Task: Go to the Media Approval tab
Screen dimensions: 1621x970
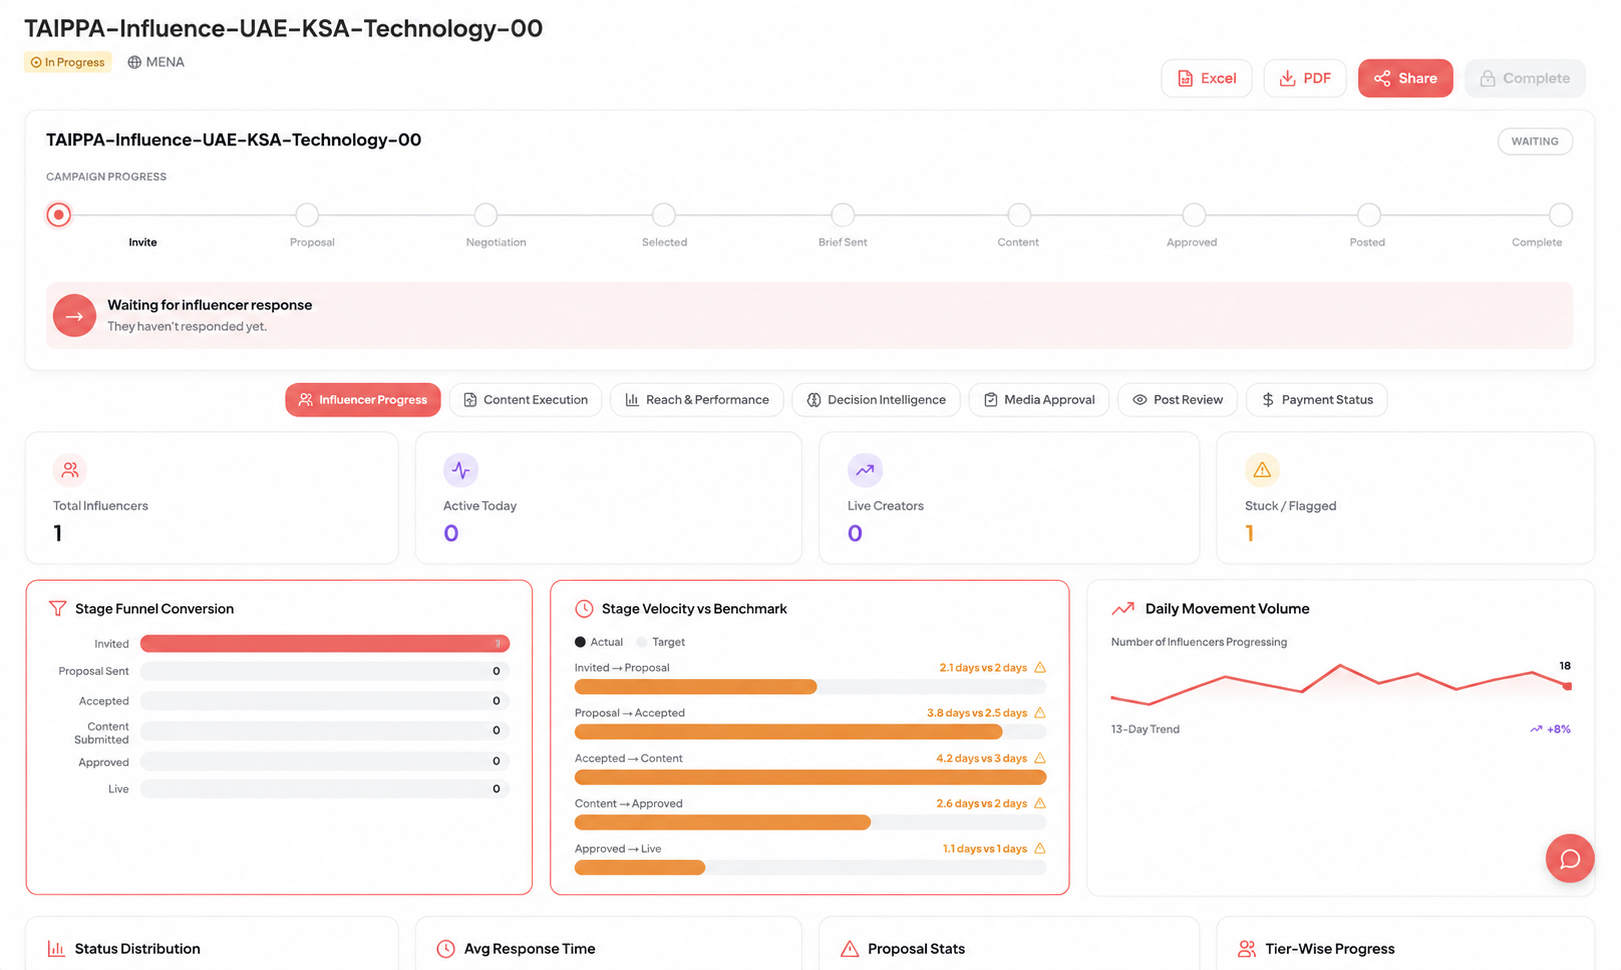Action: click(1039, 400)
